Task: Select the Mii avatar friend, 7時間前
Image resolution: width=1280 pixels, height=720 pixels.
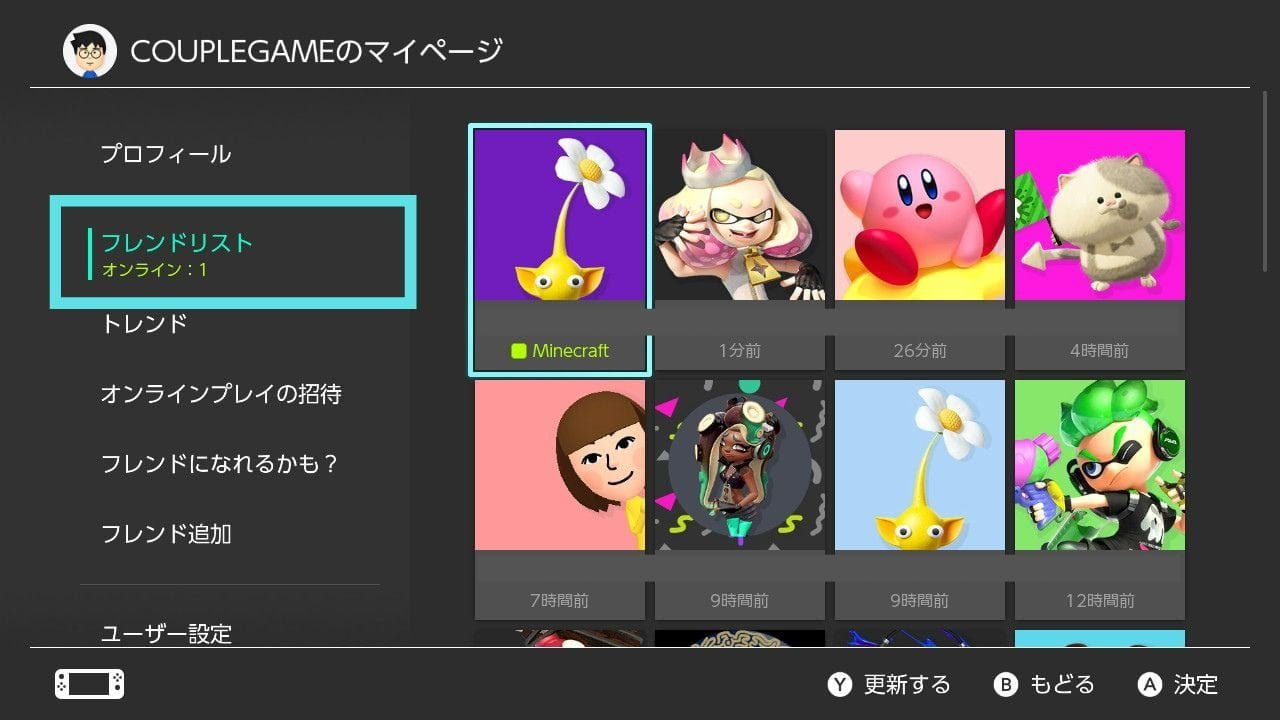Action: (560, 500)
